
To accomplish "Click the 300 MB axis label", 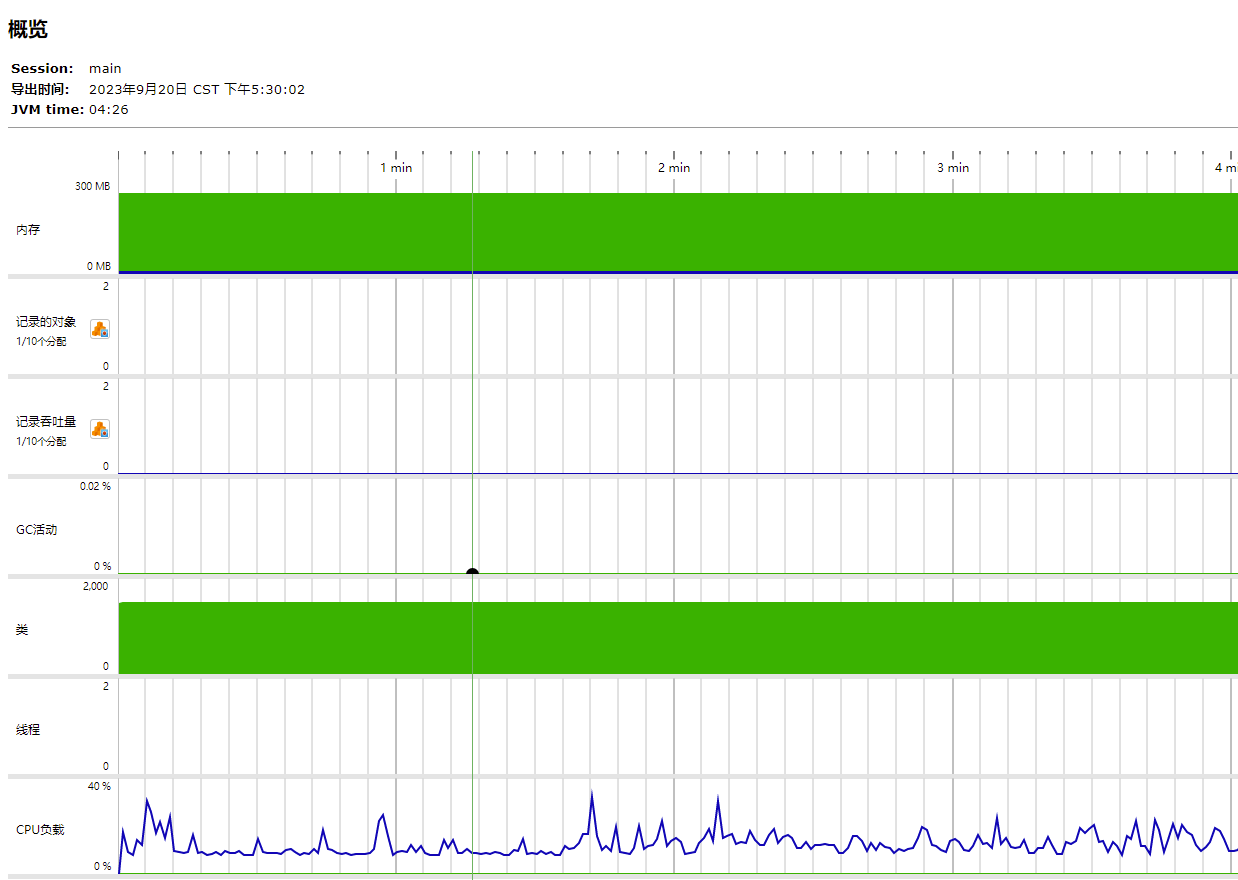I will pos(93,187).
